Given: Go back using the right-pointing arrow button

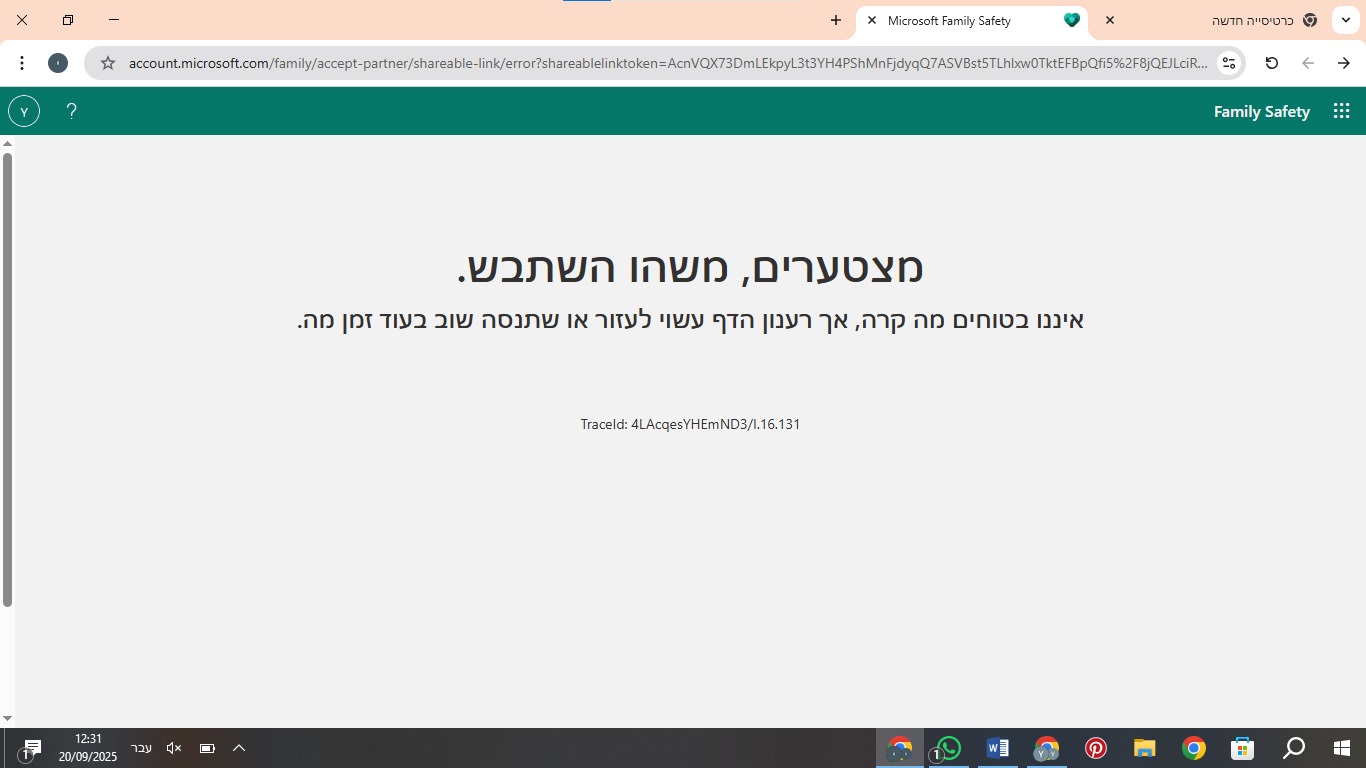Looking at the screenshot, I should click(1344, 63).
